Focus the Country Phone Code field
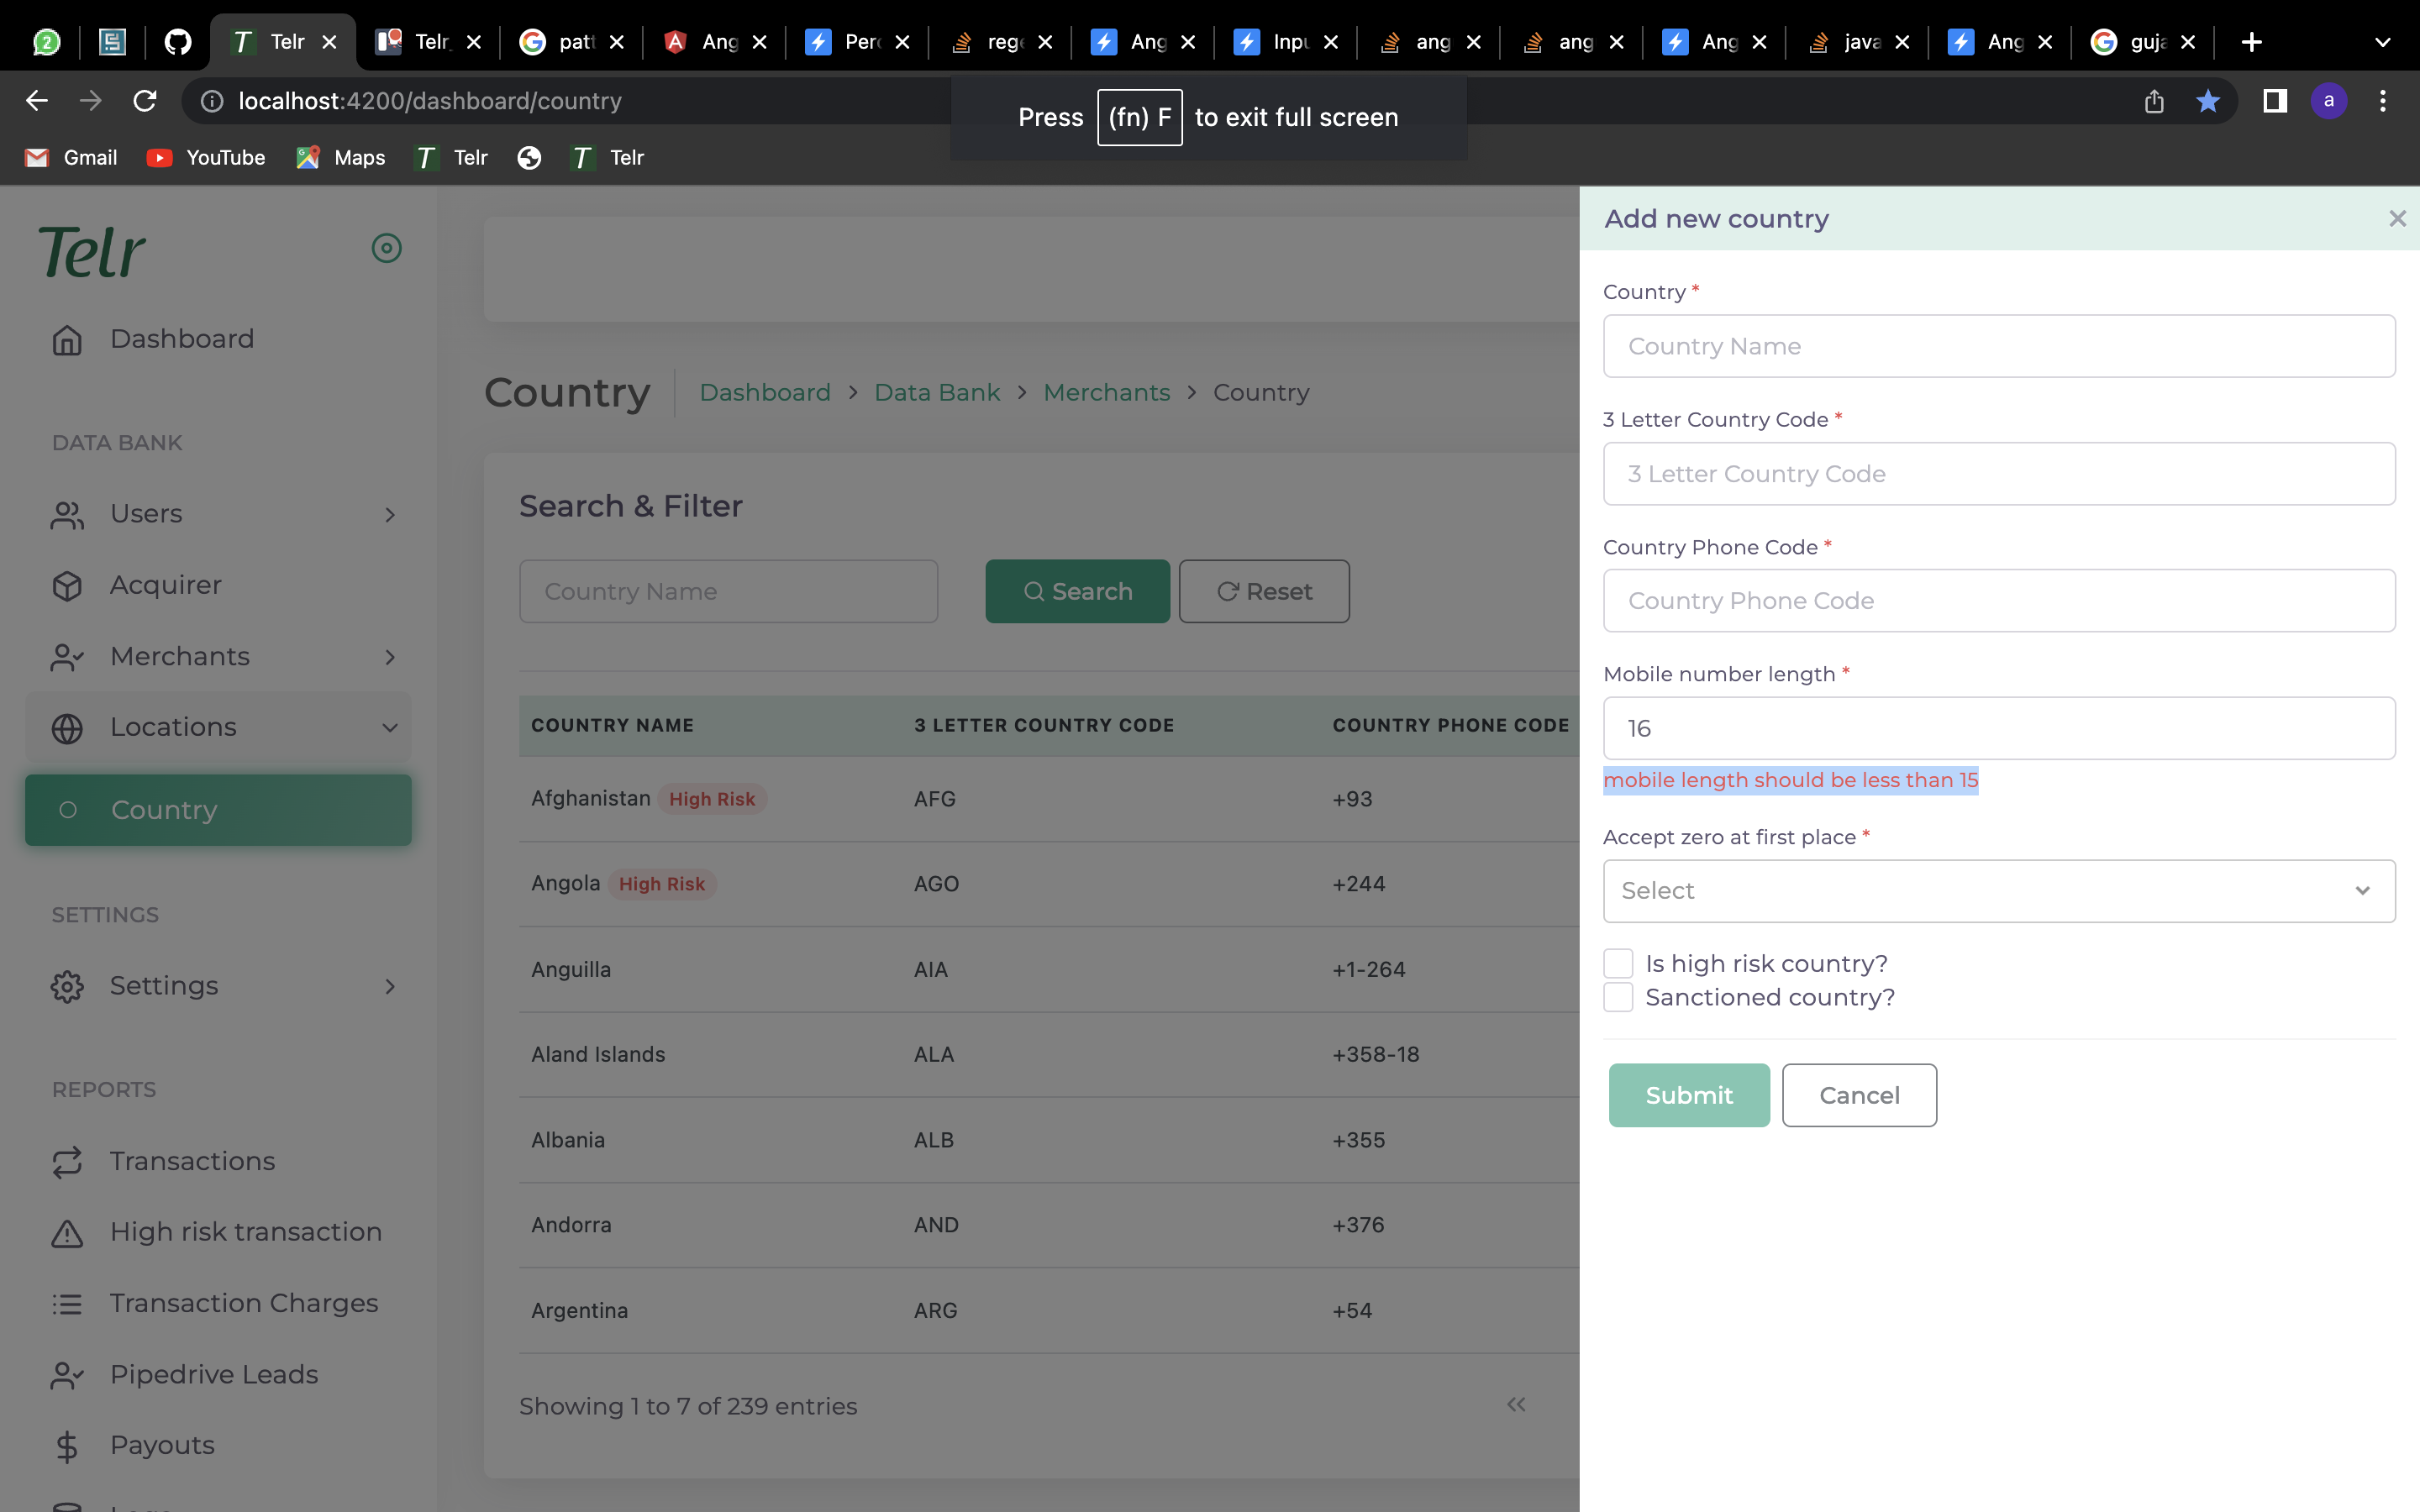The width and height of the screenshot is (2420, 1512). tap(1998, 600)
